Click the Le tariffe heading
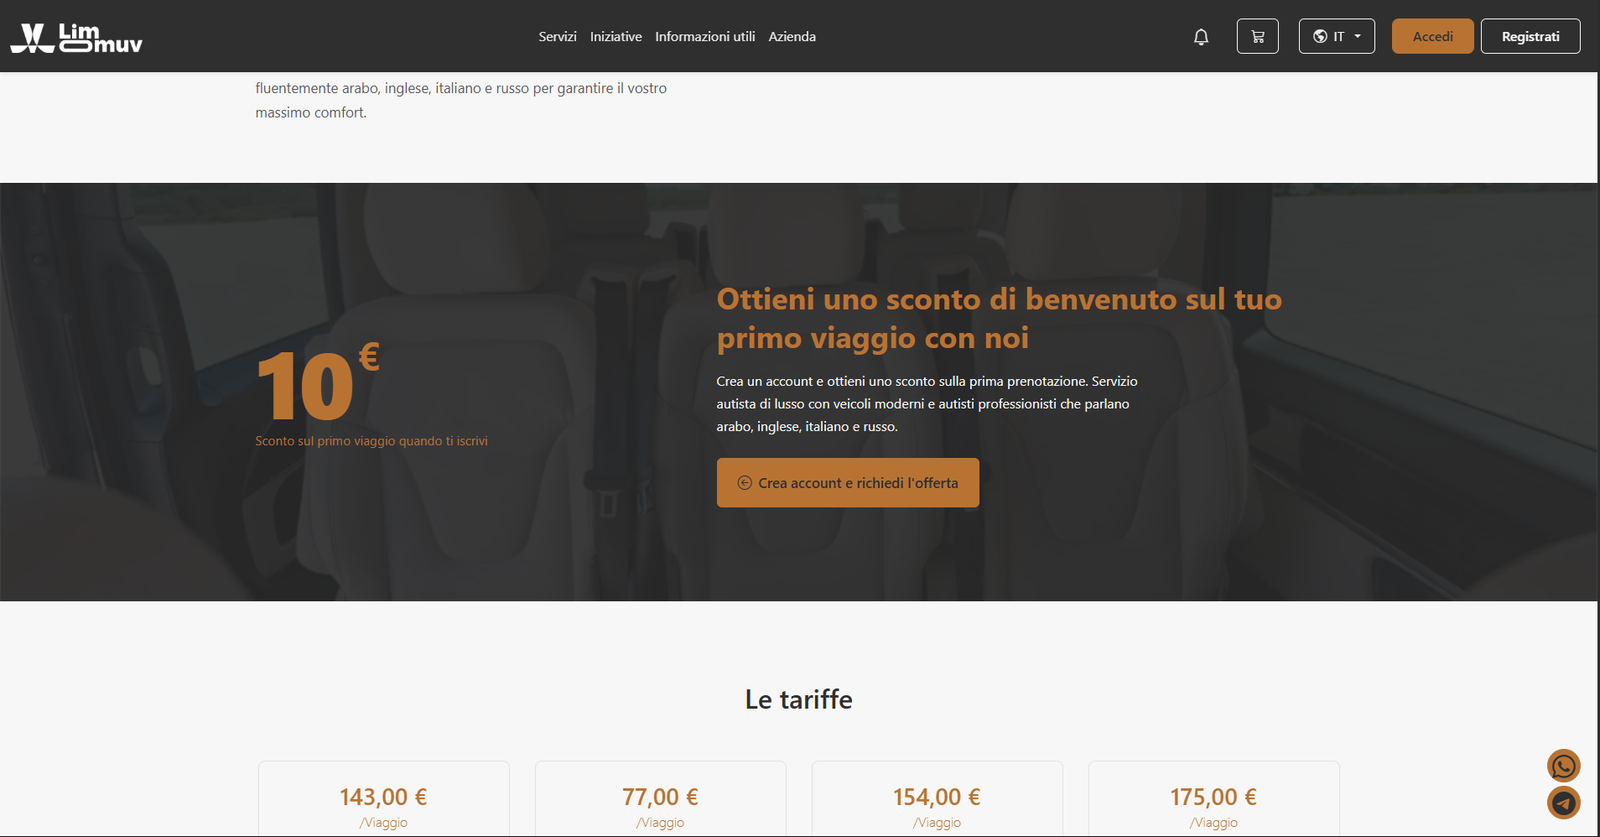This screenshot has height=837, width=1600. 799,699
